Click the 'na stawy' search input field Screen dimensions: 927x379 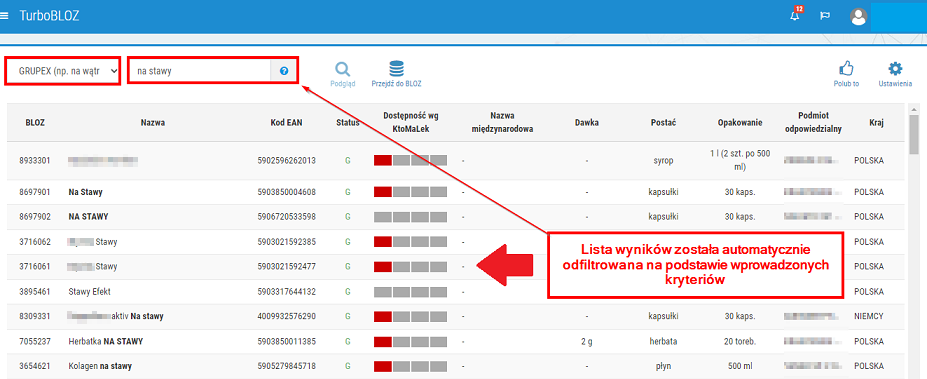[200, 71]
